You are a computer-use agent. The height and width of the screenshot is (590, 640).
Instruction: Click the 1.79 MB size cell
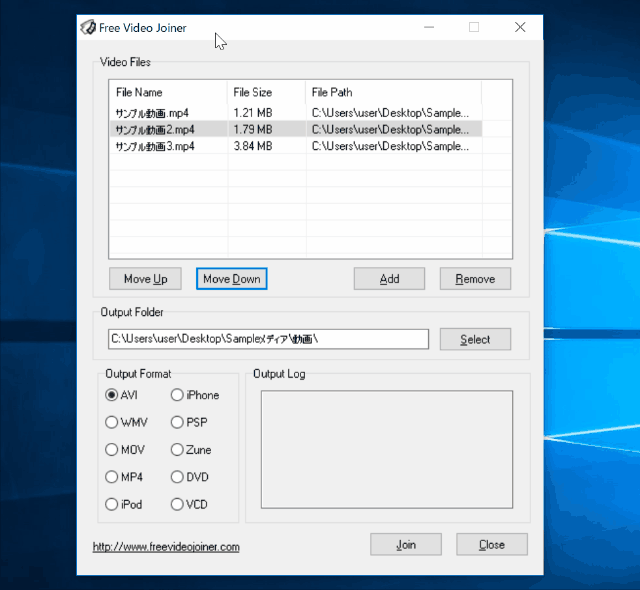click(253, 129)
